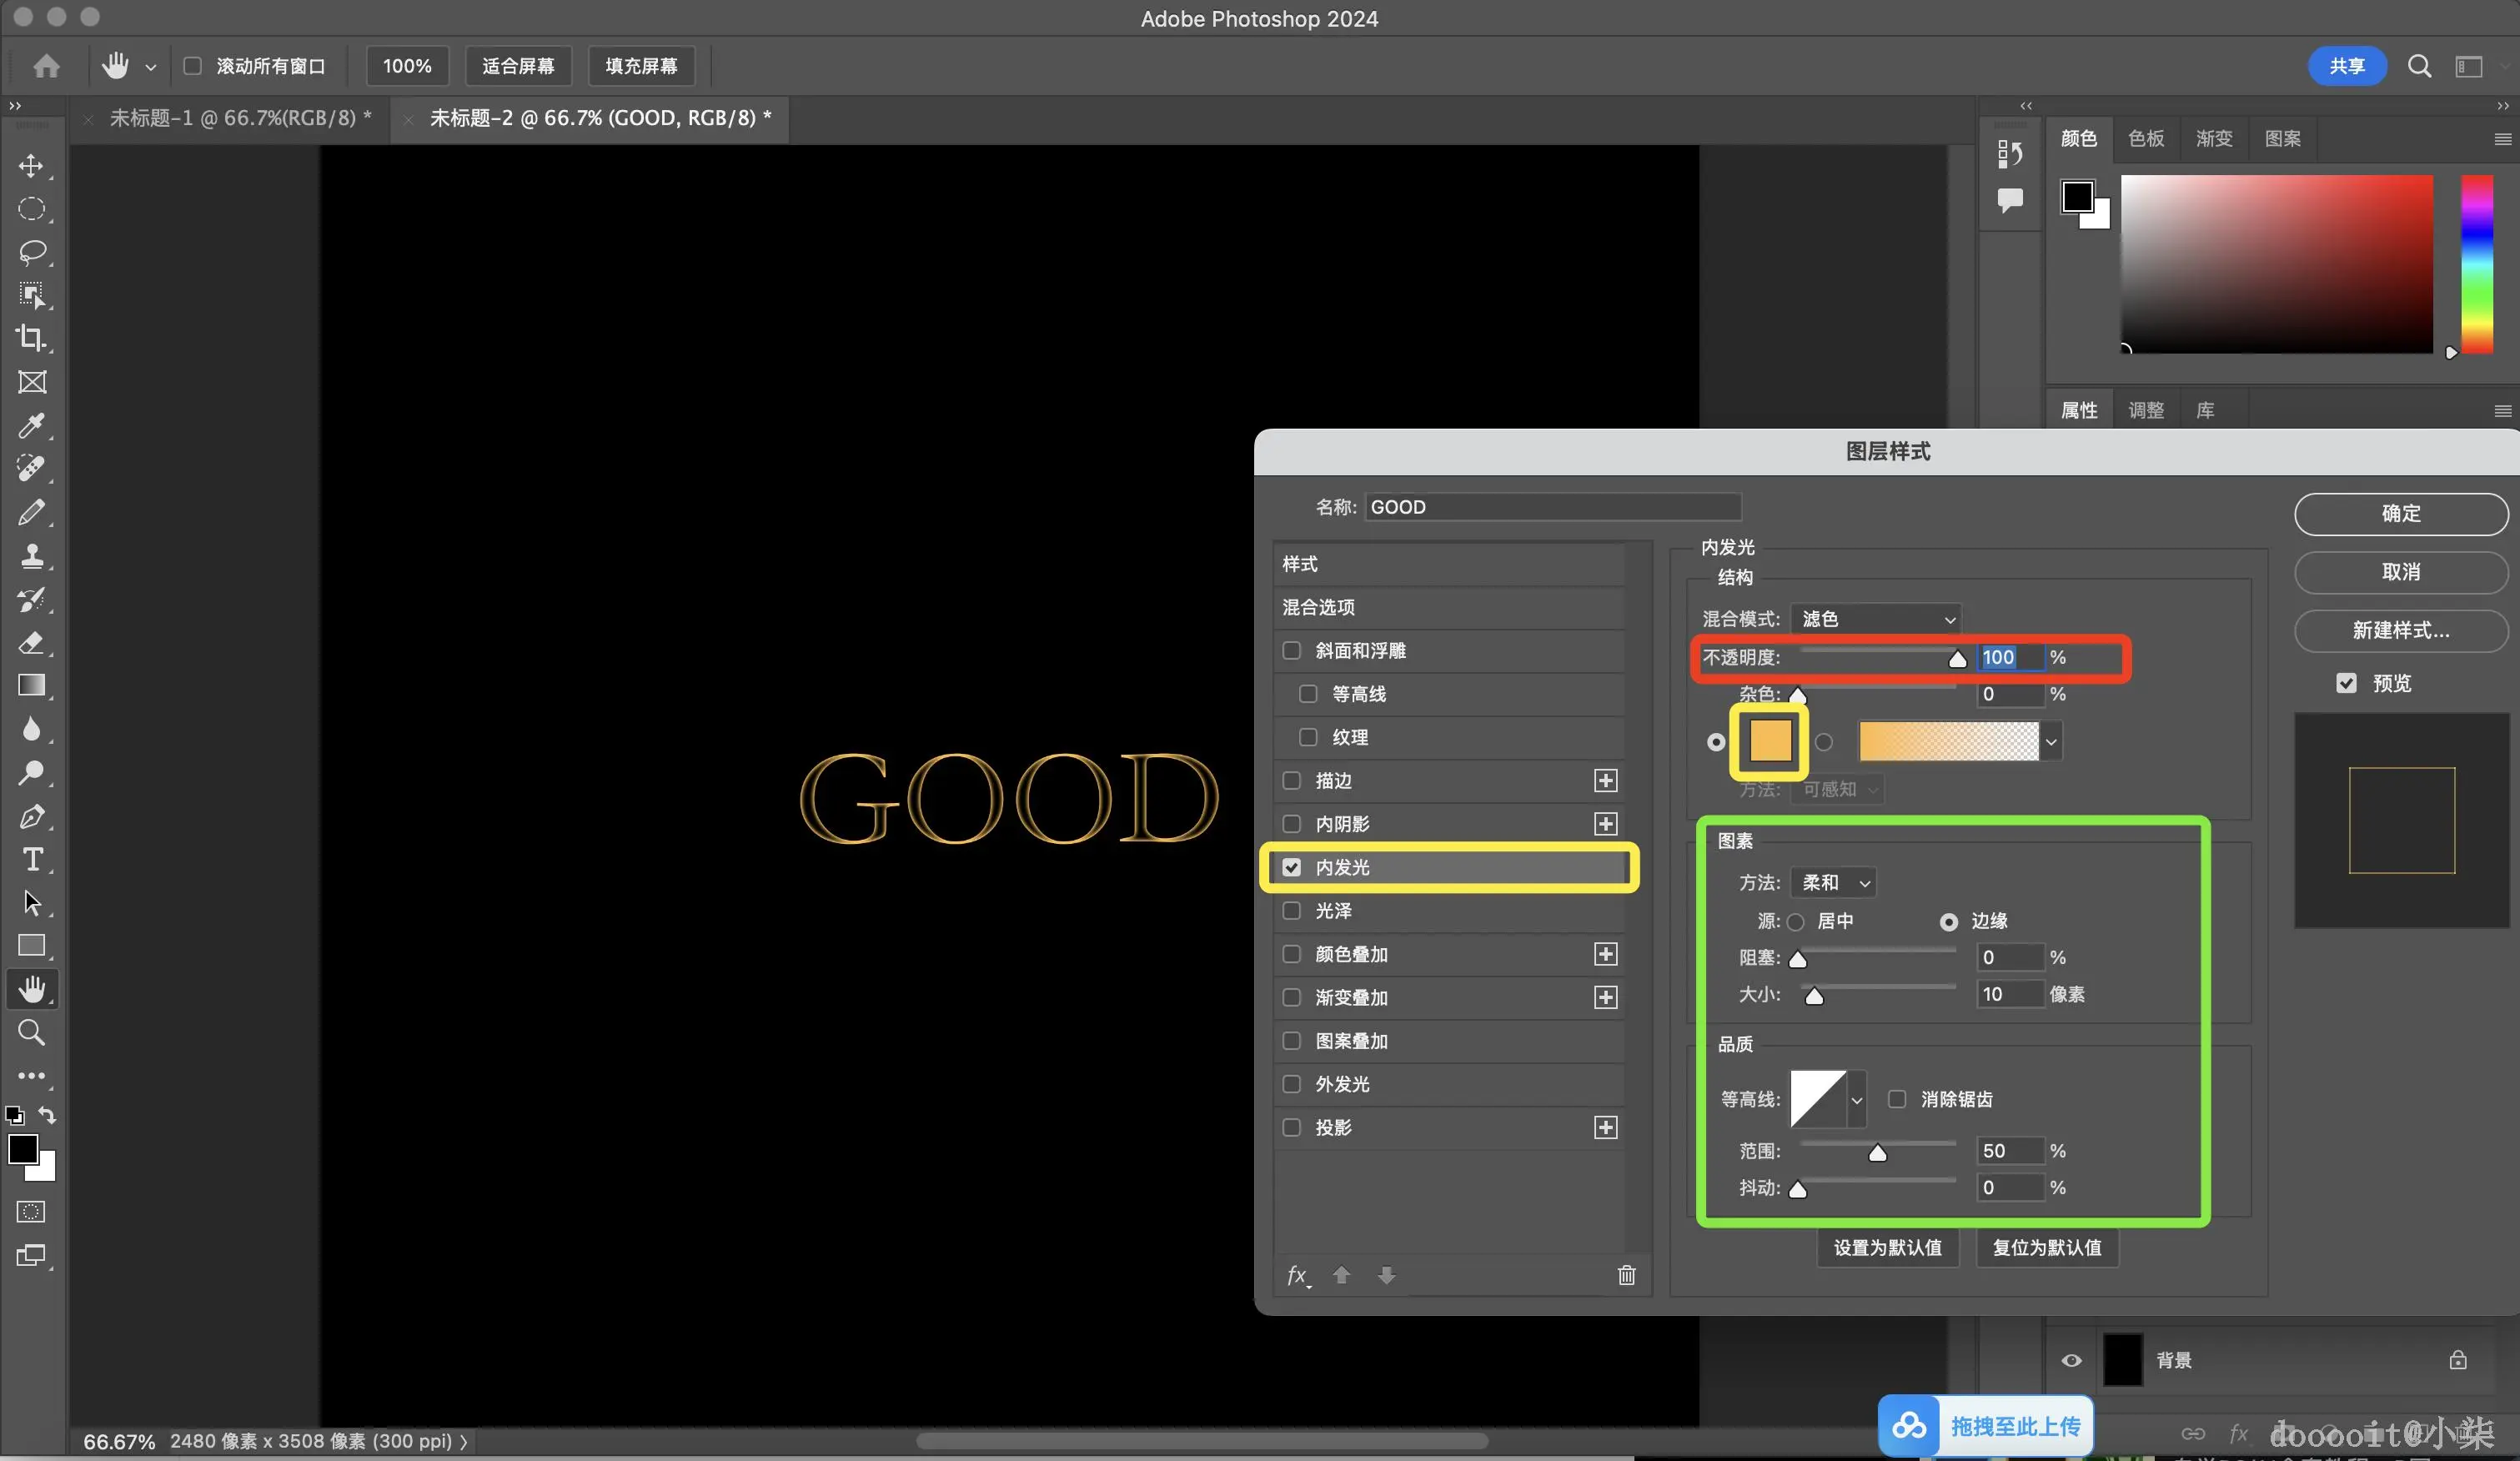
Task: Select the Pen tool
Action: (31, 817)
